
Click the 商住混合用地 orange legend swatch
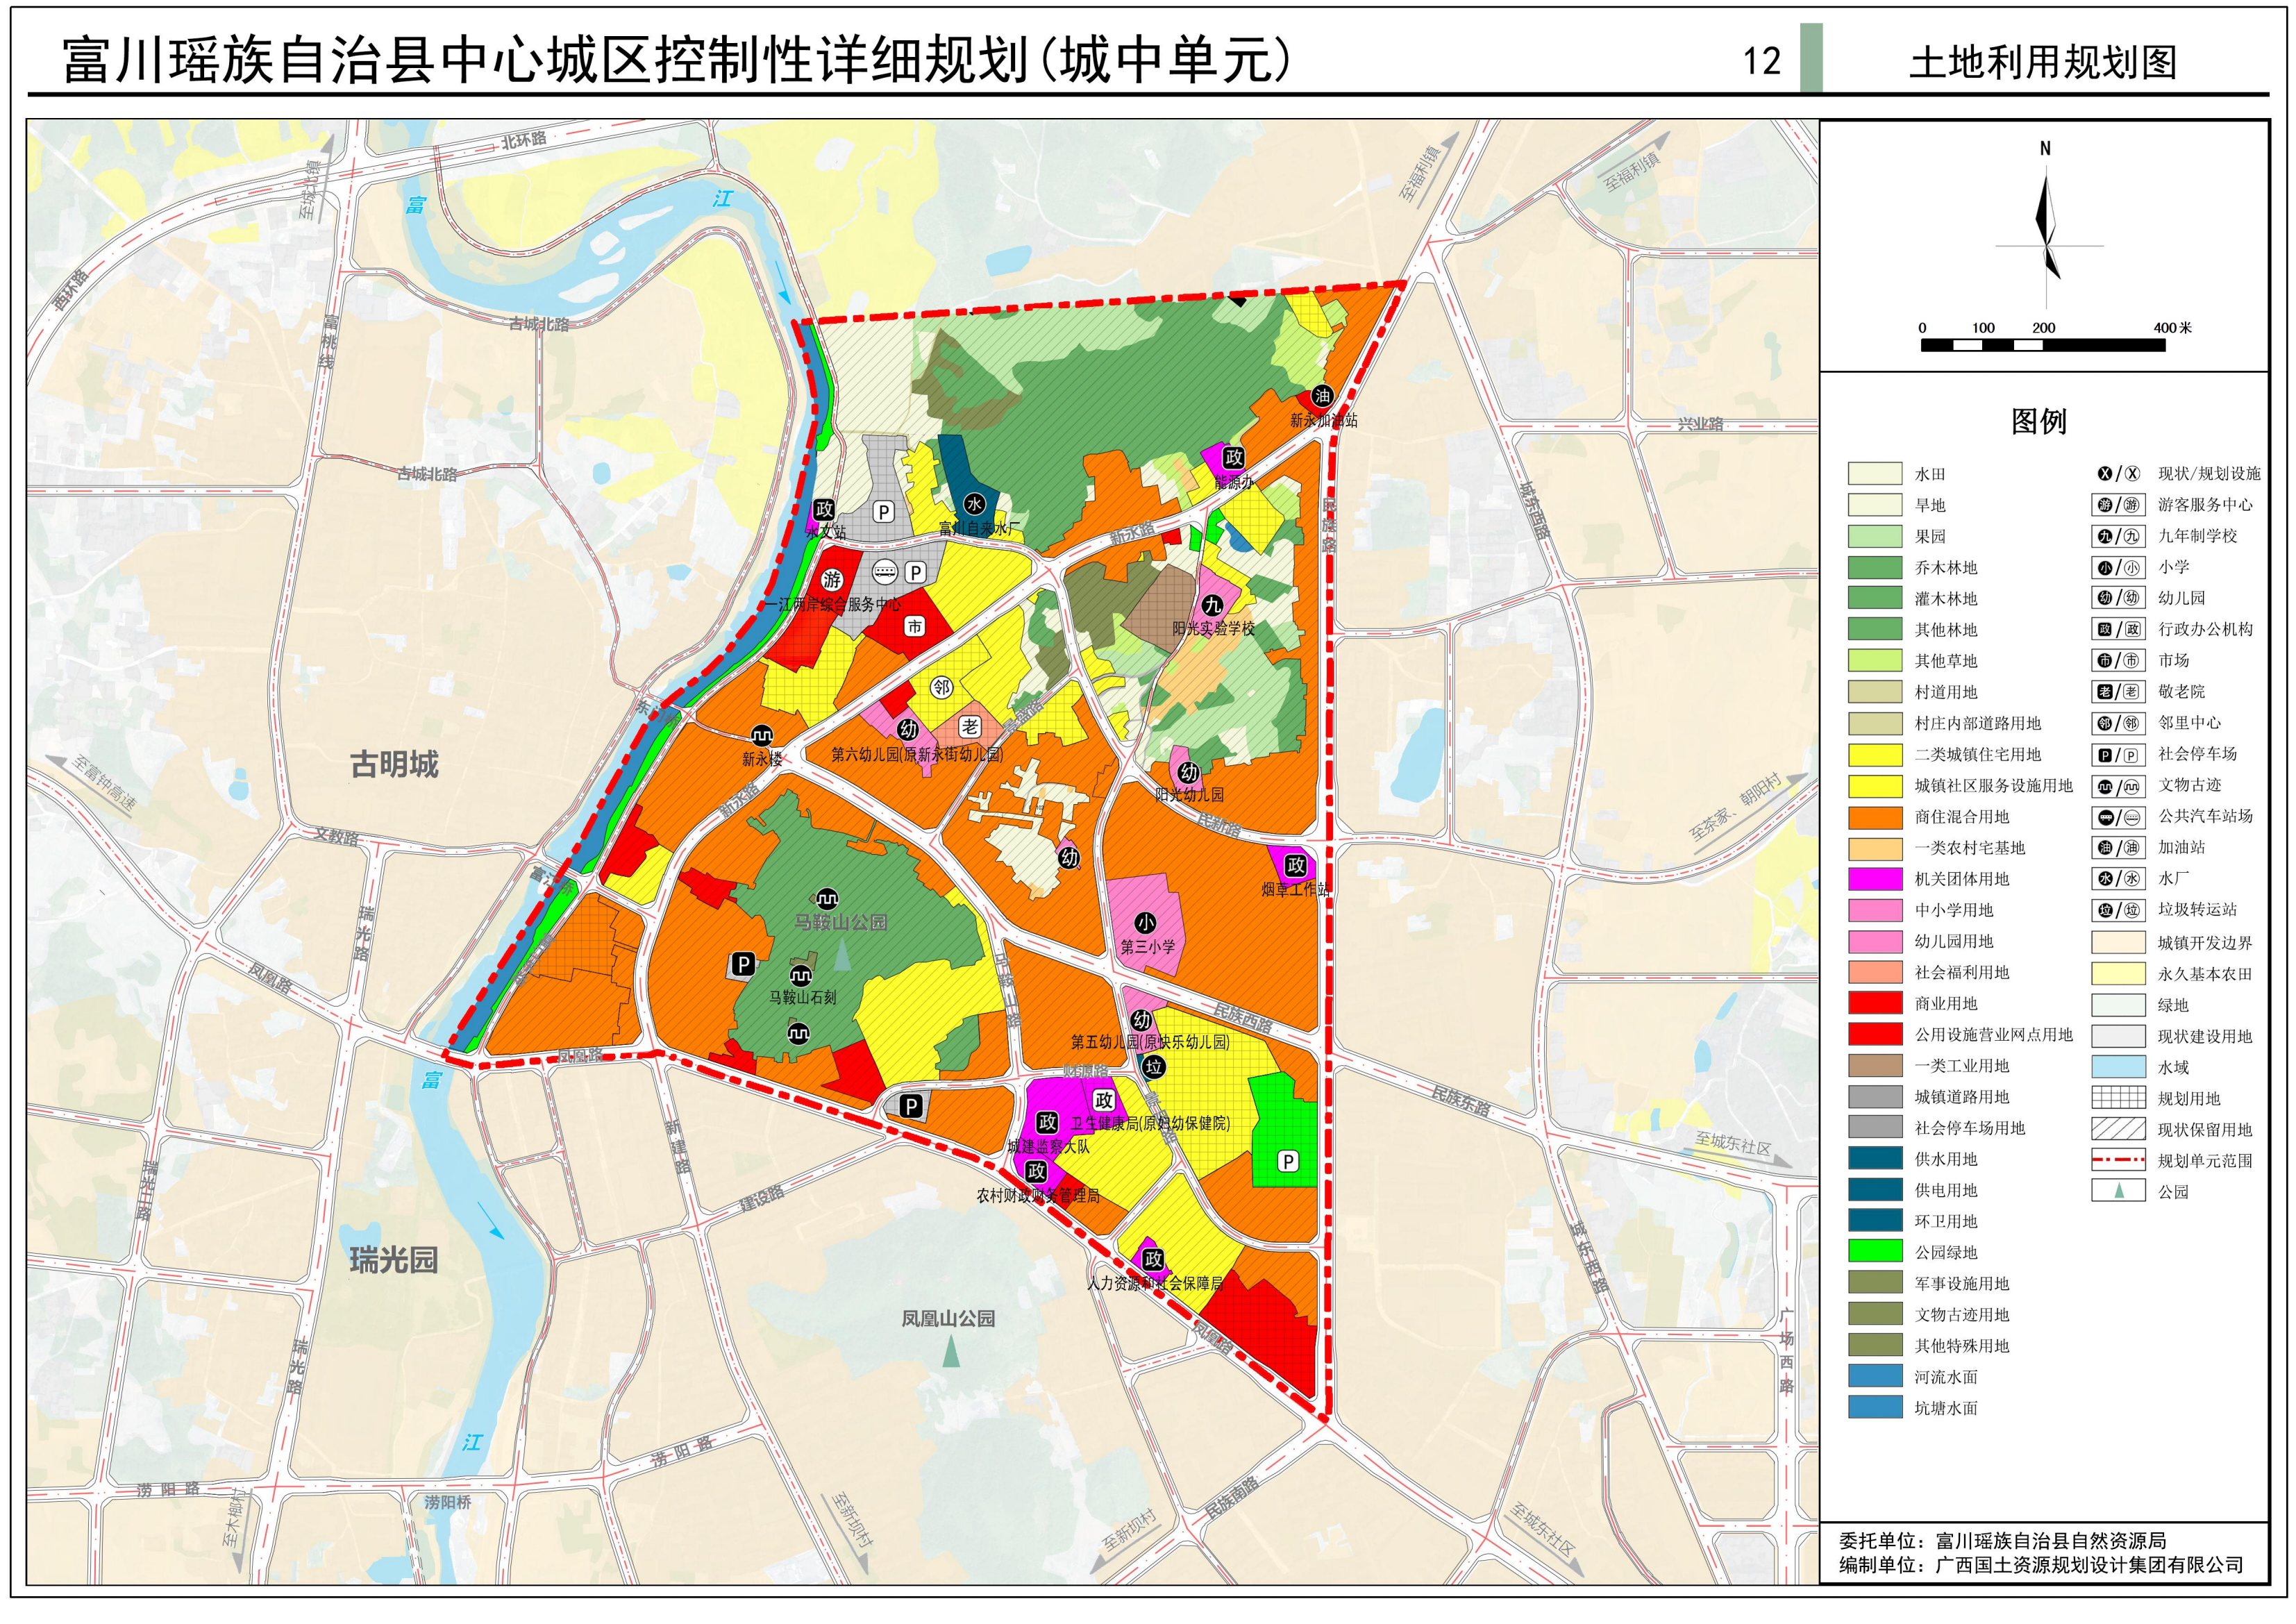pos(1875,818)
